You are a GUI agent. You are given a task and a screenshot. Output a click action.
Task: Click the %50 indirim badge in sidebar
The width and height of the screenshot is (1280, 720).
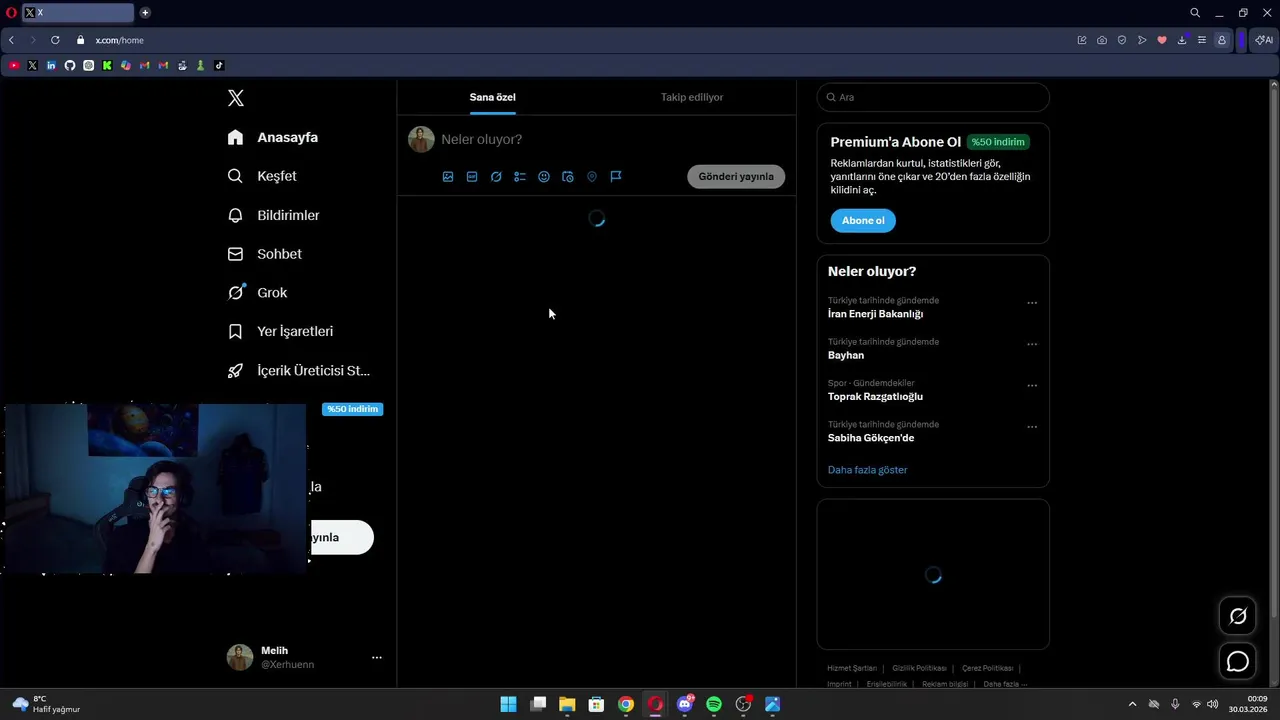(x=352, y=409)
